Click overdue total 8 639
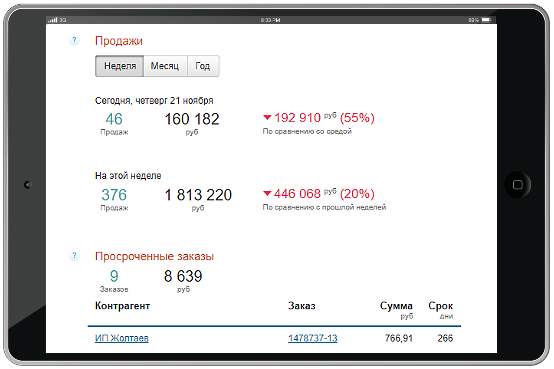 click(x=183, y=276)
